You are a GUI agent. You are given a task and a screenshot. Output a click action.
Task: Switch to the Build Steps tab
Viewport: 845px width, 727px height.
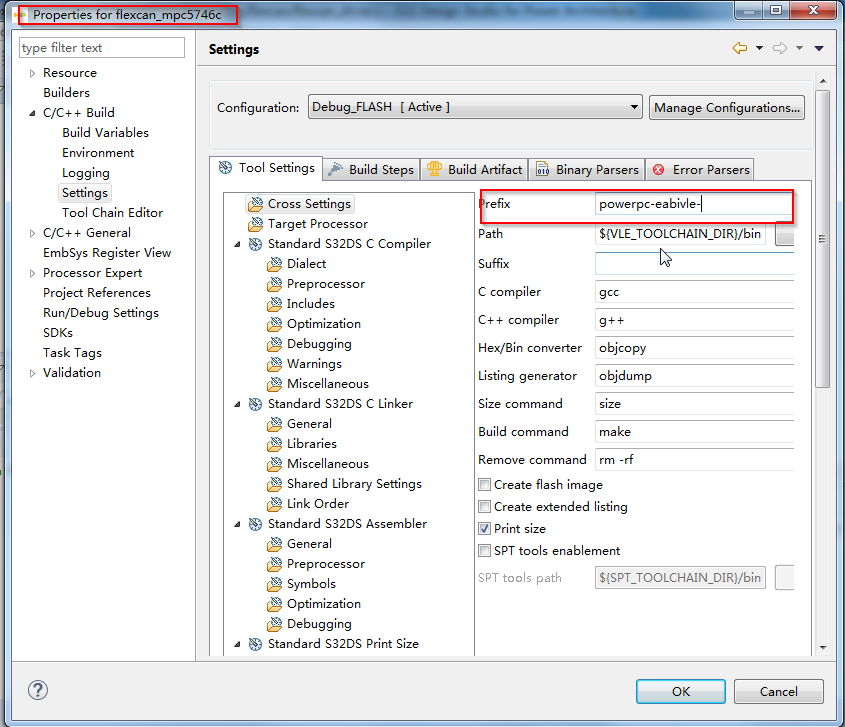click(x=371, y=170)
